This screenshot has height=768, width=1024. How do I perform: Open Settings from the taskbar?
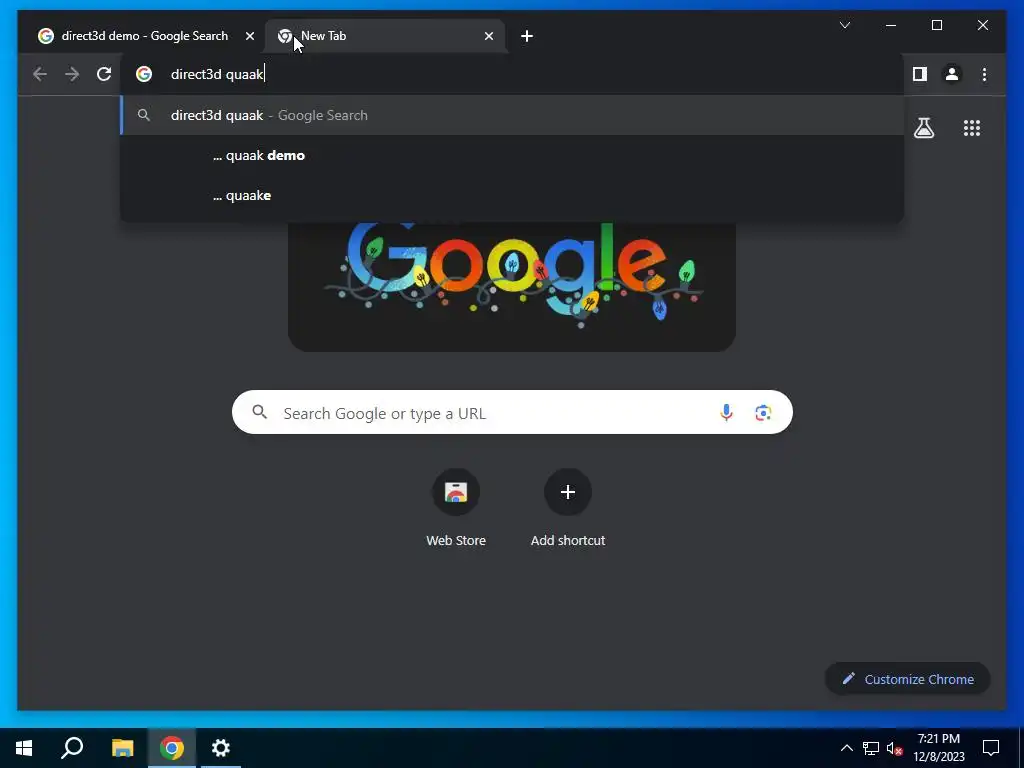tap(221, 748)
